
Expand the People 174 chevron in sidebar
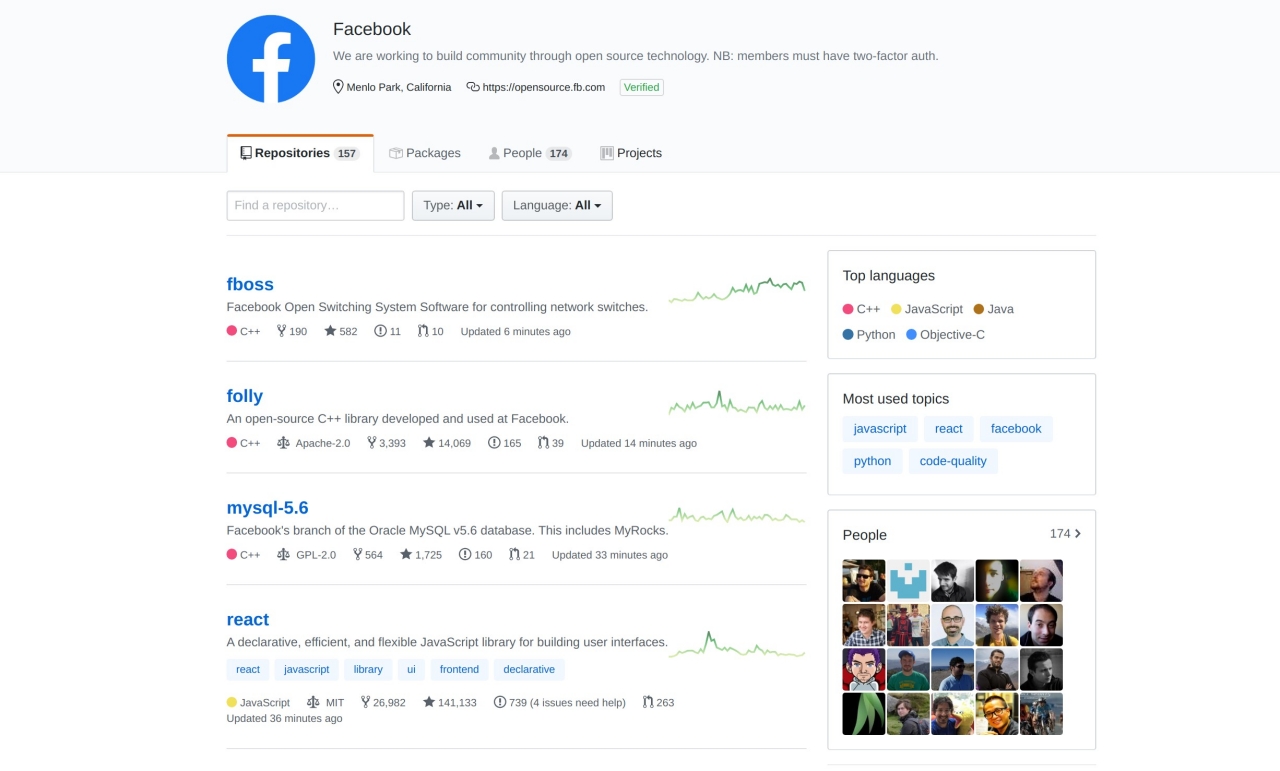click(1077, 534)
